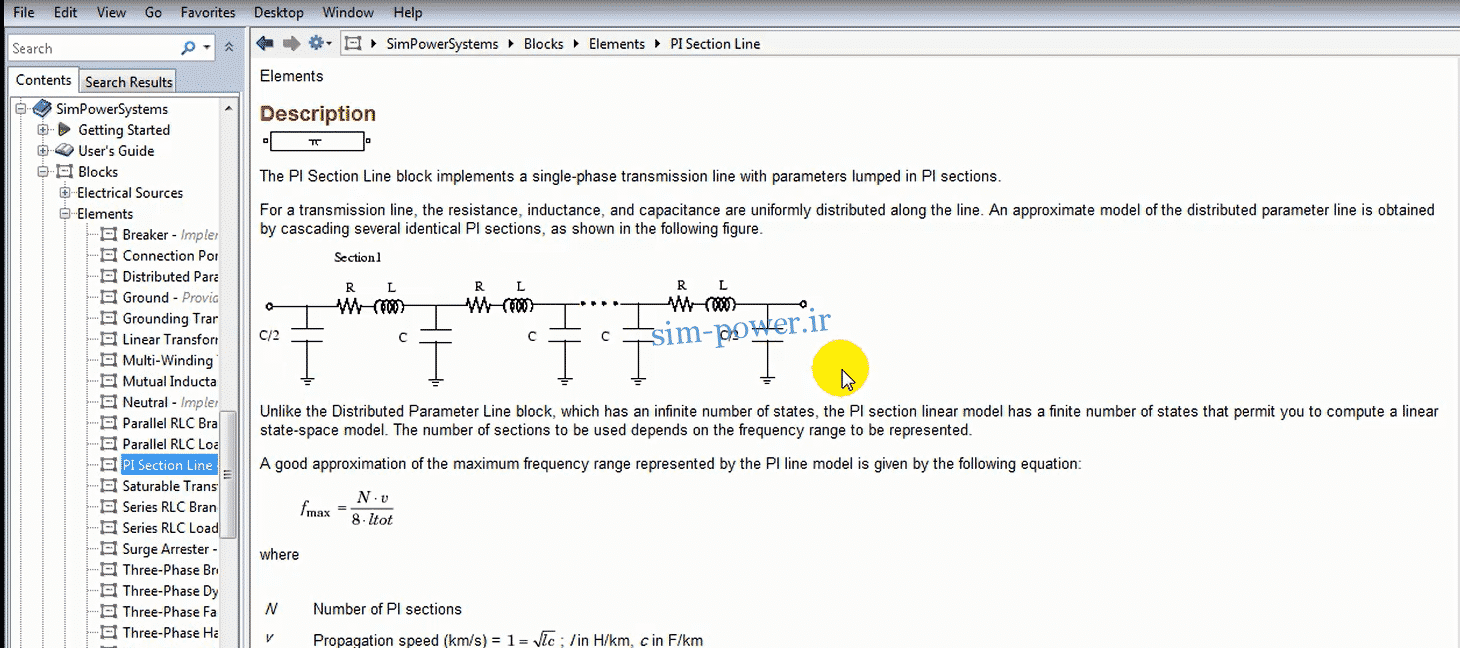Click the block icon beside Grounding Tran

coord(109,319)
